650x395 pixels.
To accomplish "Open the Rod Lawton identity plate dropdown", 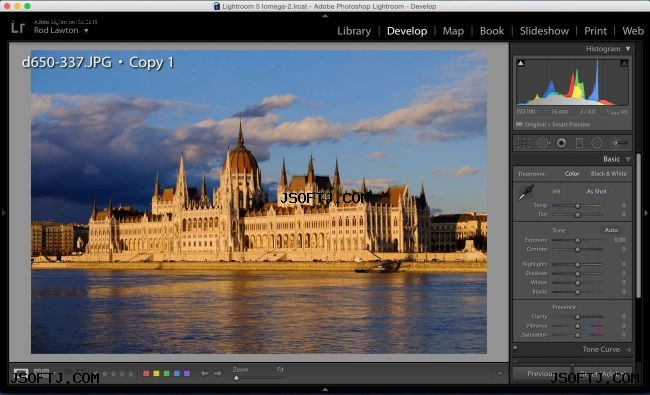I will tap(86, 31).
